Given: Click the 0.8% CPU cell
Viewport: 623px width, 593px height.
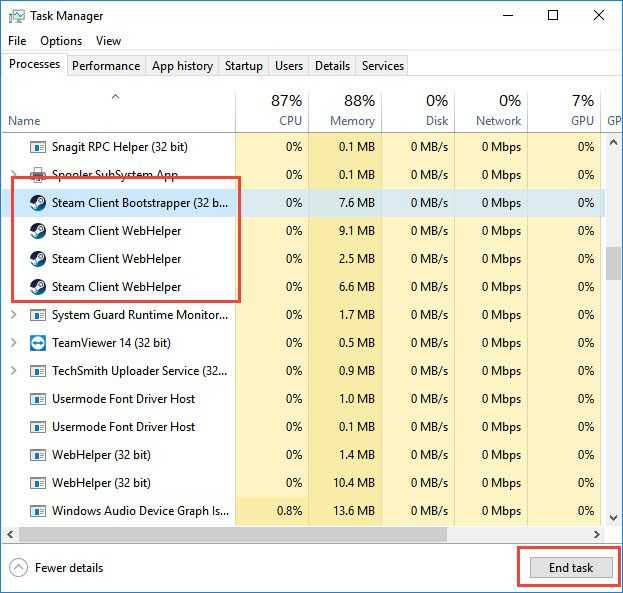Looking at the screenshot, I should click(272, 511).
